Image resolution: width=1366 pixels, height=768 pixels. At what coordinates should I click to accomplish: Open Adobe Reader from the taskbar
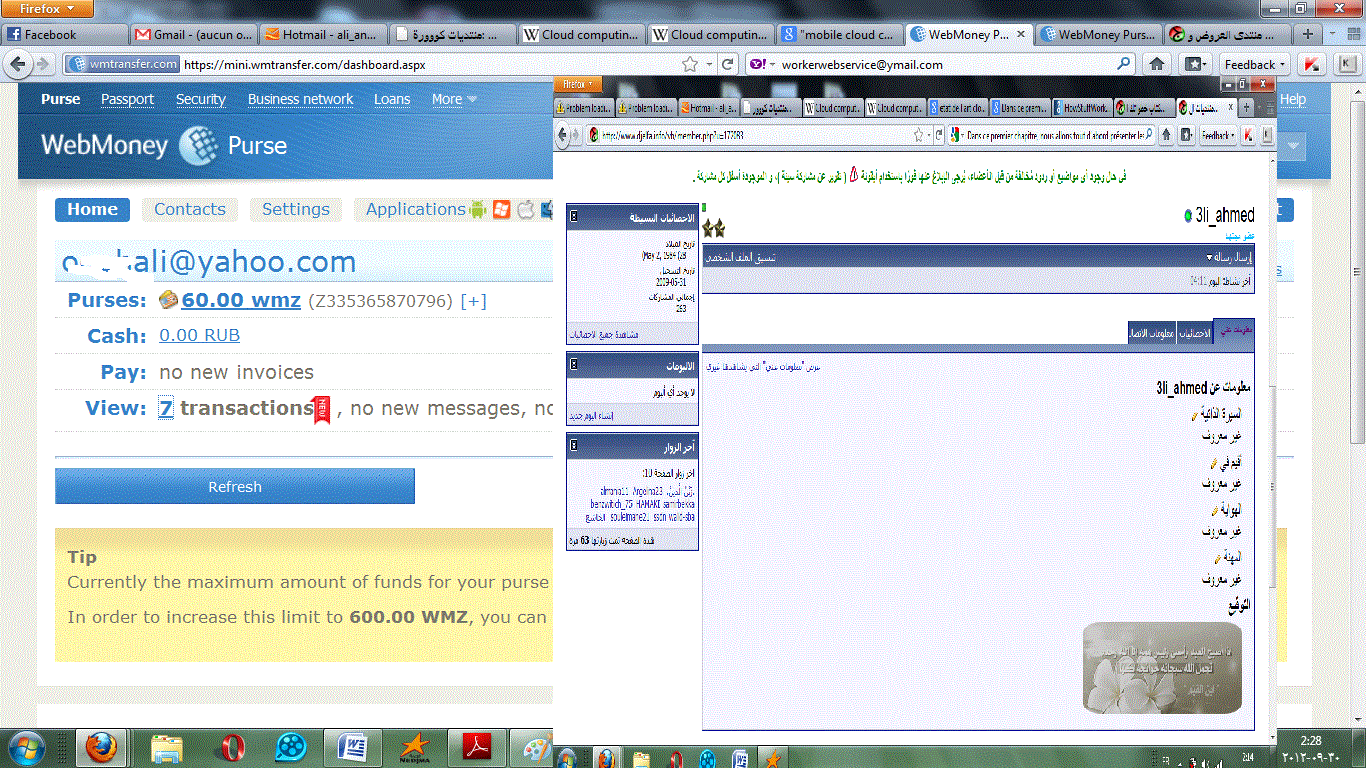[x=475, y=748]
